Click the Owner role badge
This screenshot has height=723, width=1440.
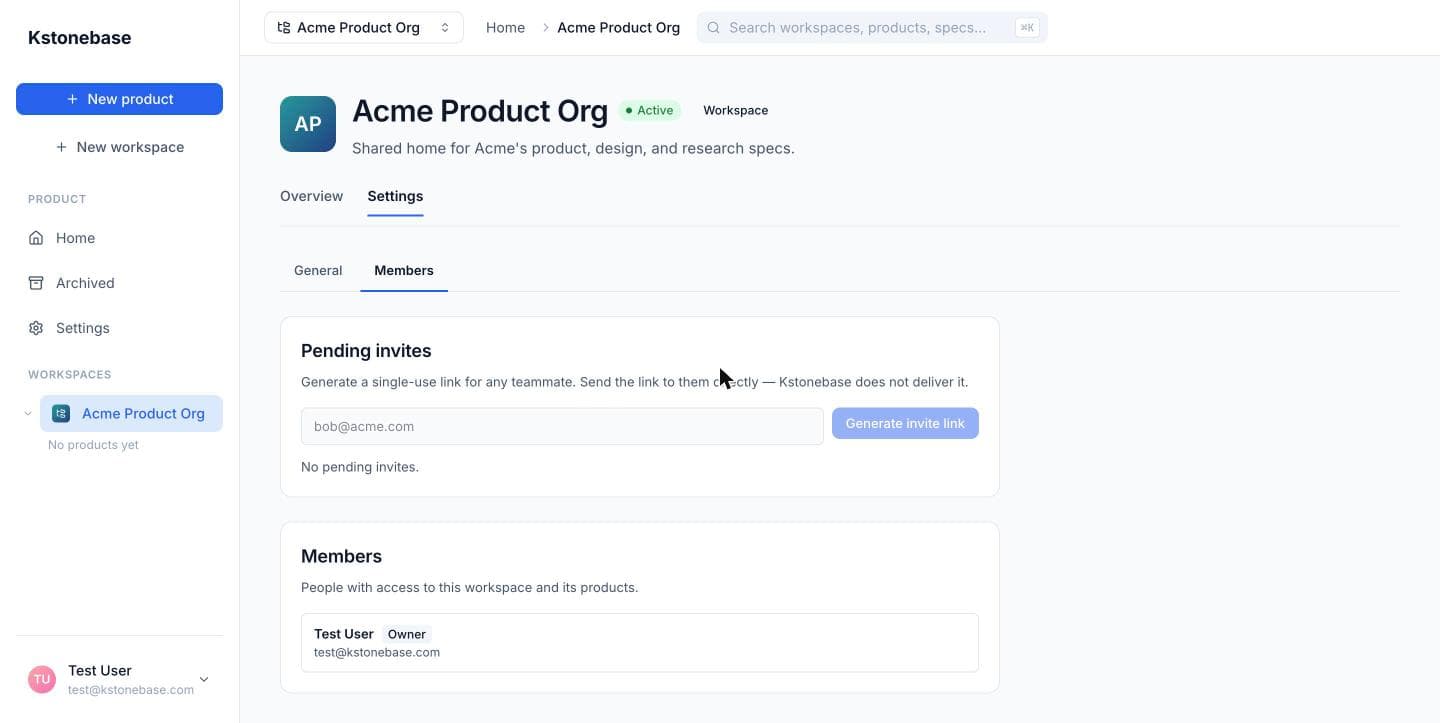pyautogui.click(x=407, y=634)
